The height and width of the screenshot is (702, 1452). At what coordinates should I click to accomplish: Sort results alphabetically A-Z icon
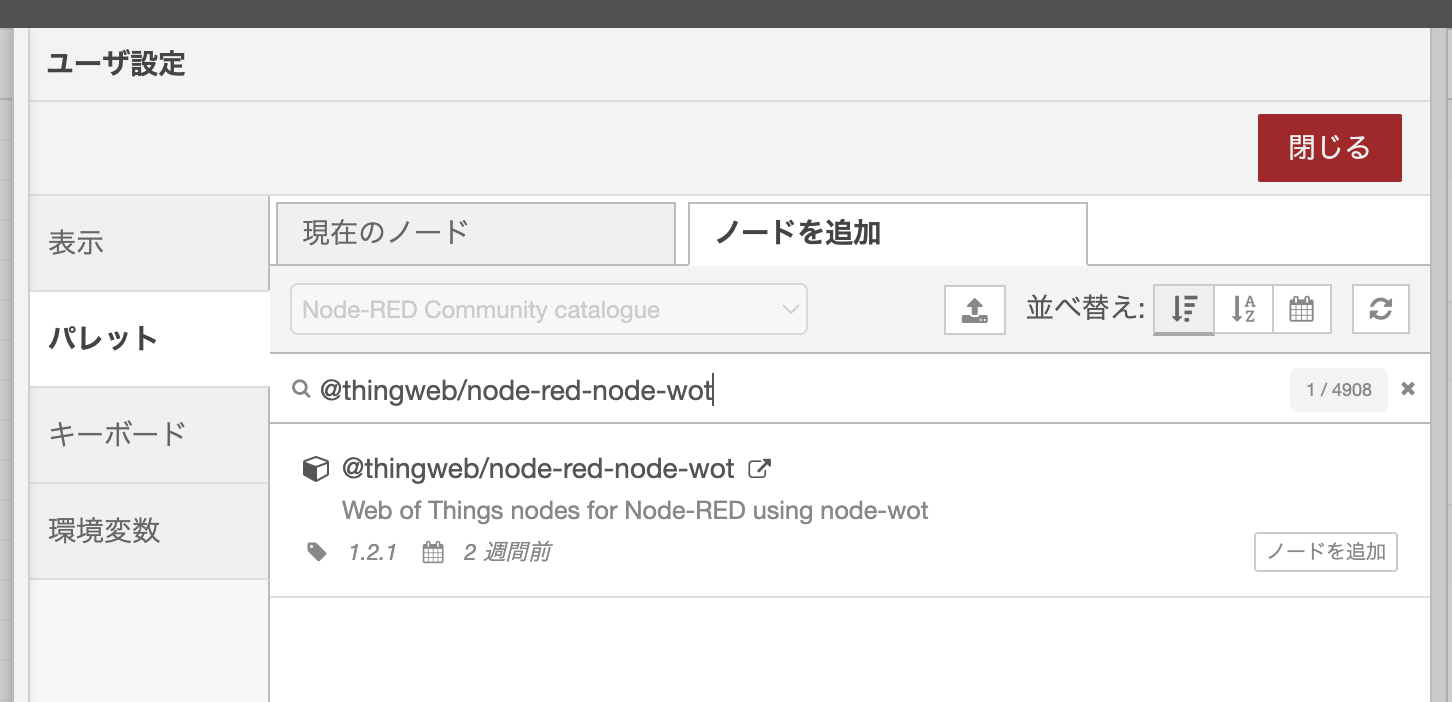coord(1243,310)
